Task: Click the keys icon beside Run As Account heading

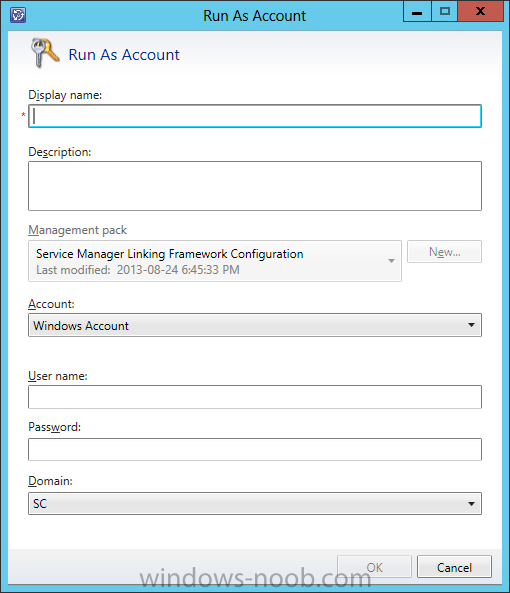Action: pos(45,53)
